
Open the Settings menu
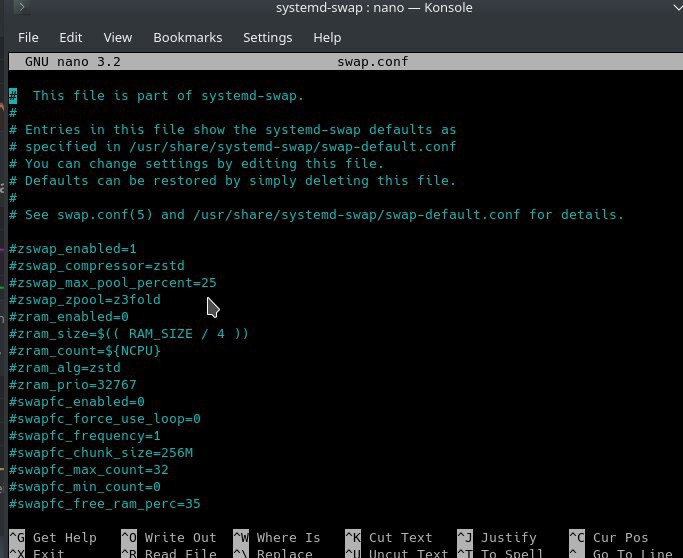point(267,38)
